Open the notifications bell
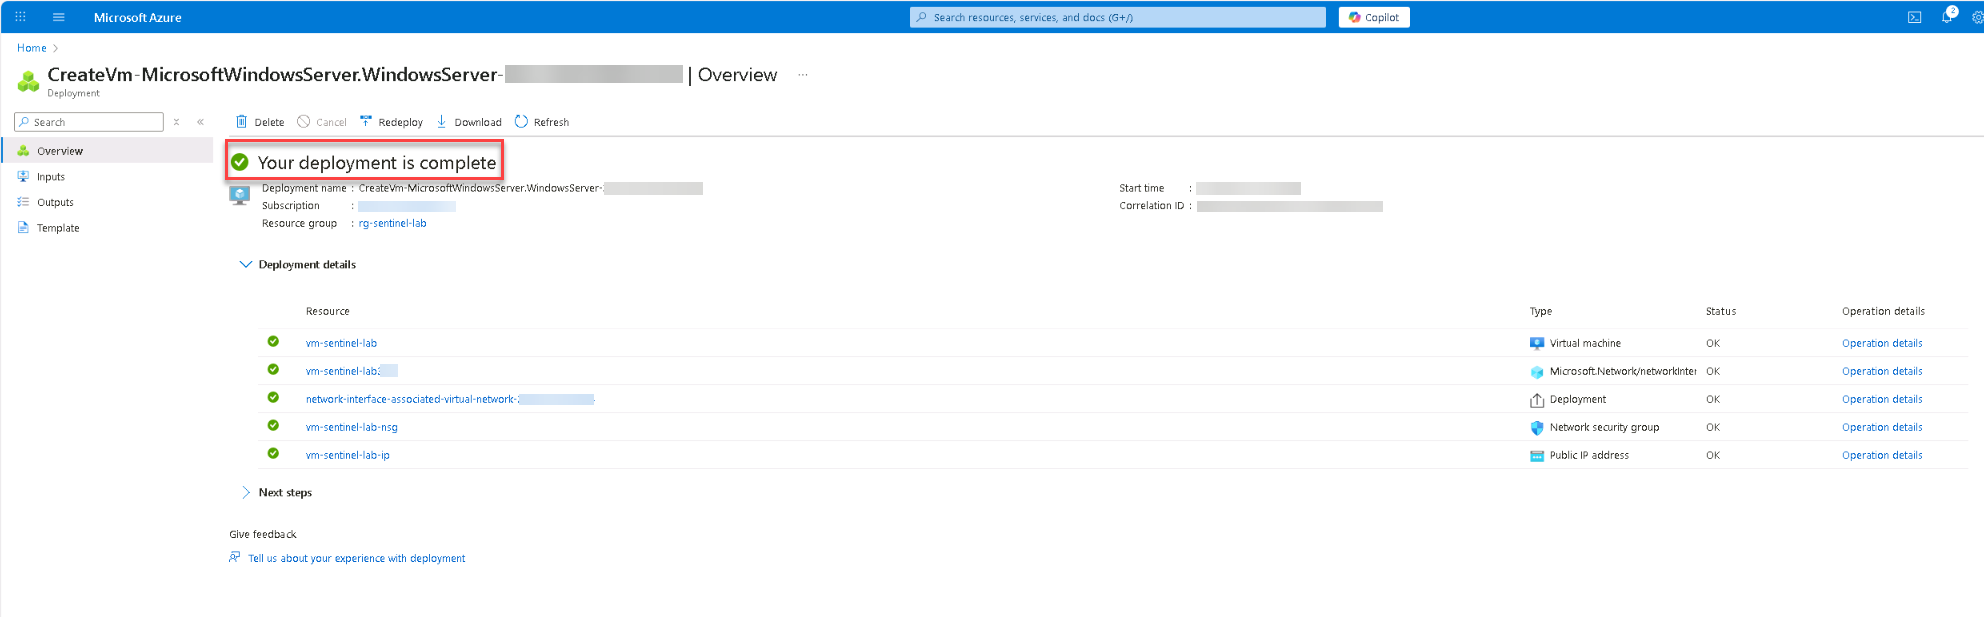 point(1947,17)
